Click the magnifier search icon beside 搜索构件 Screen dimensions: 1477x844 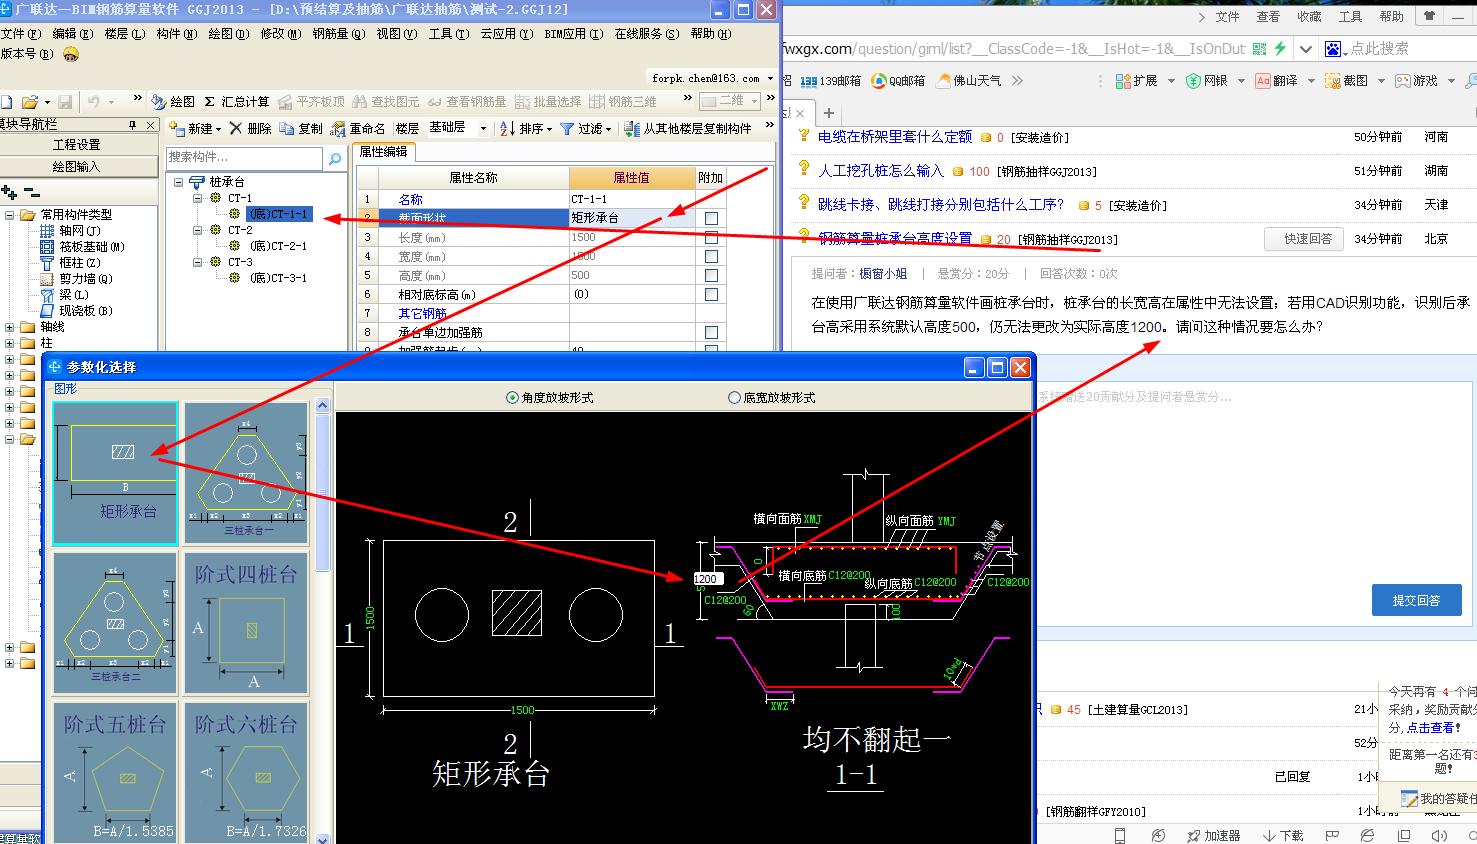[x=335, y=158]
